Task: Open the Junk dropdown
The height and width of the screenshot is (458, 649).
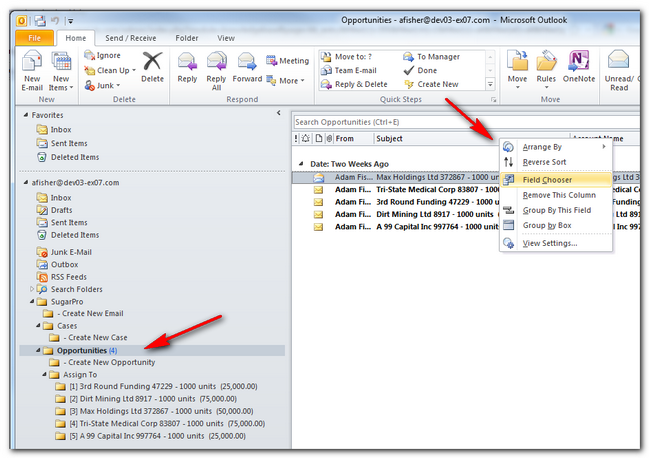Action: tap(102, 86)
